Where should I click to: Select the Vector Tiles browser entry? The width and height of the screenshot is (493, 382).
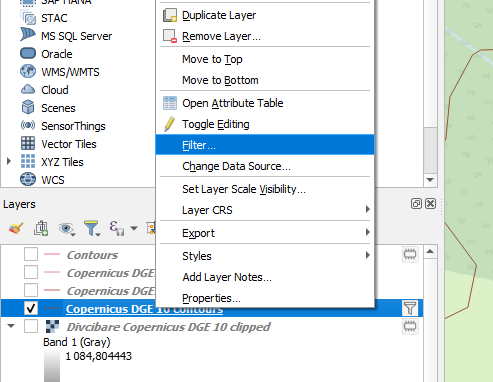[69, 144]
